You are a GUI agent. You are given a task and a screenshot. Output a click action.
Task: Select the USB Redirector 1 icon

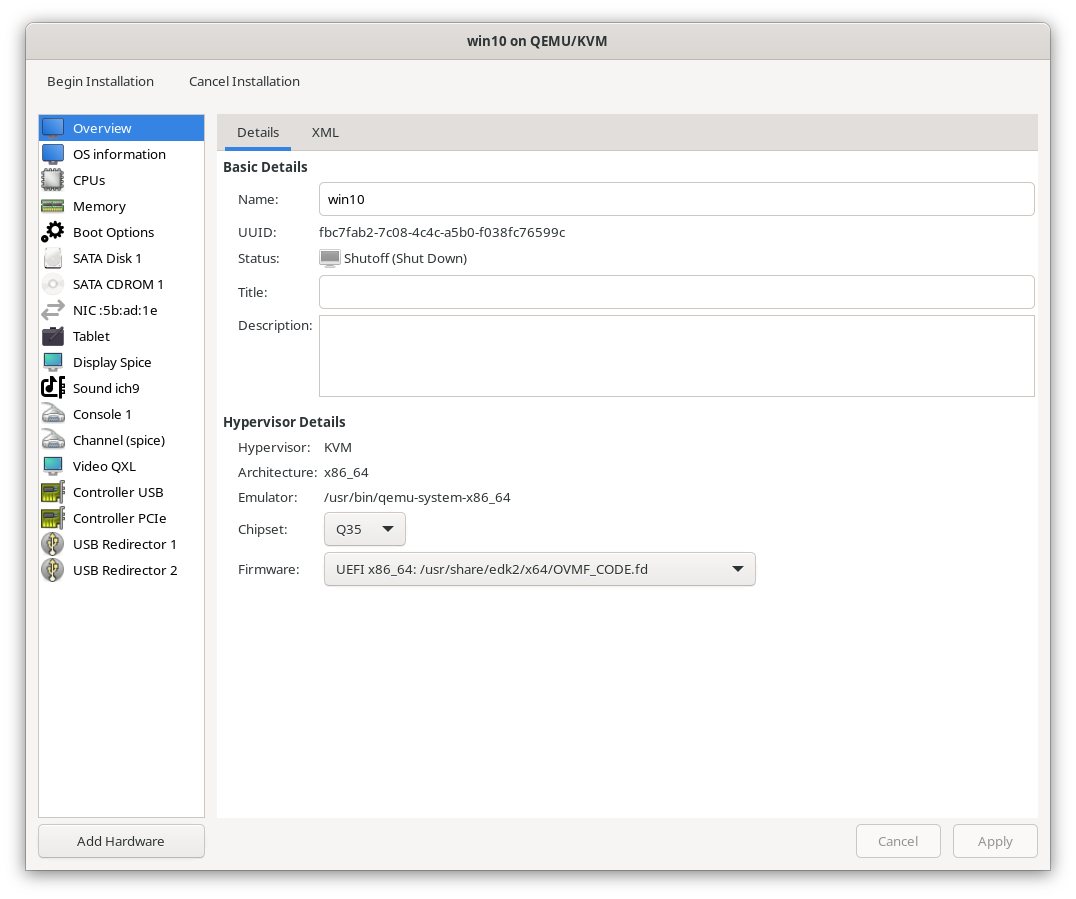click(53, 544)
